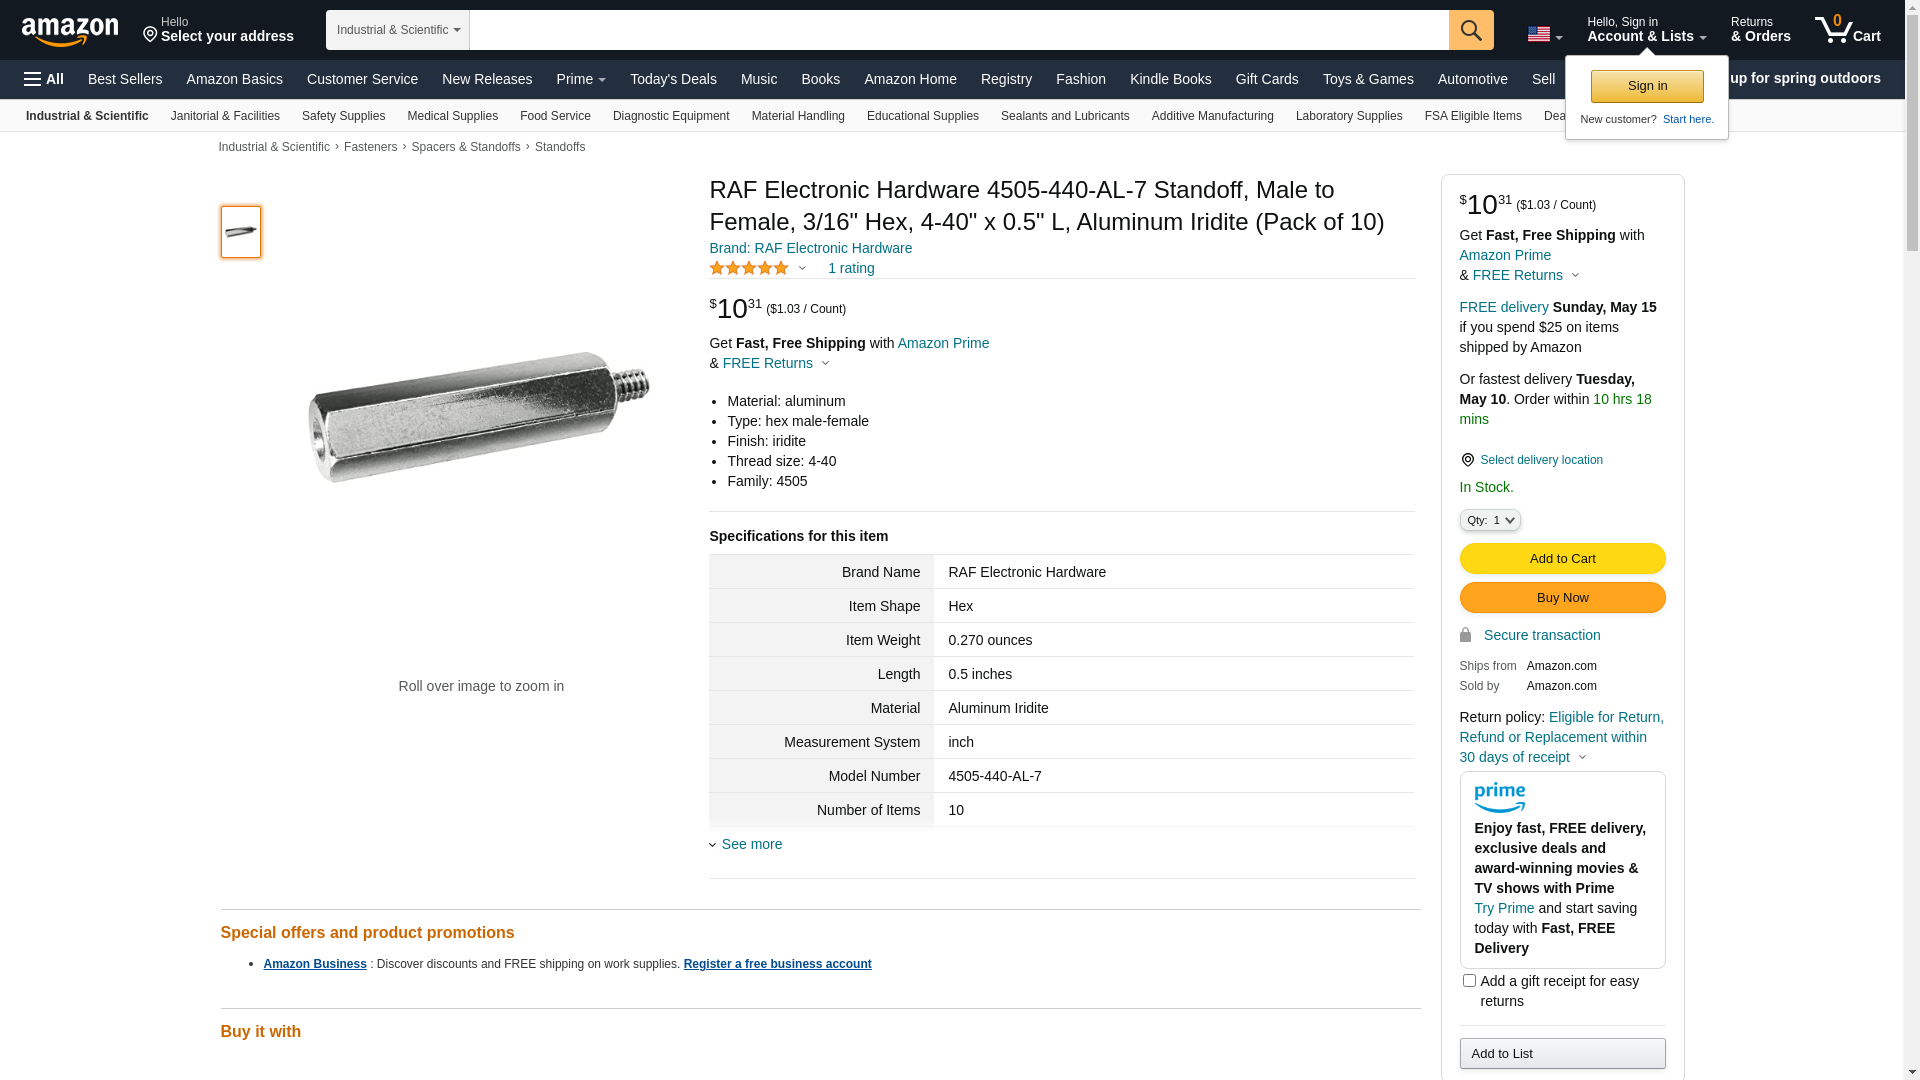
Task: Open the Spacers & Standoffs breadcrumb link
Action: point(466,147)
